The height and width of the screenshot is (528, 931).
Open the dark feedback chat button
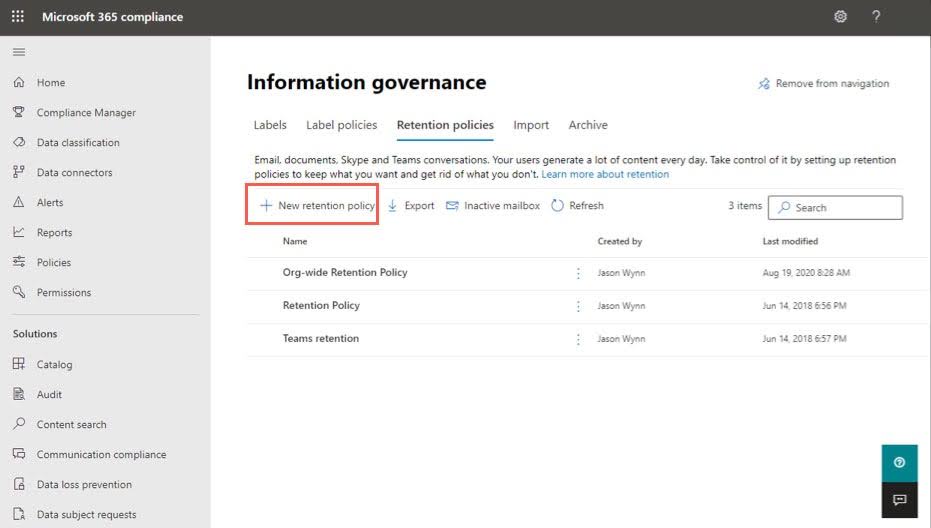point(900,499)
